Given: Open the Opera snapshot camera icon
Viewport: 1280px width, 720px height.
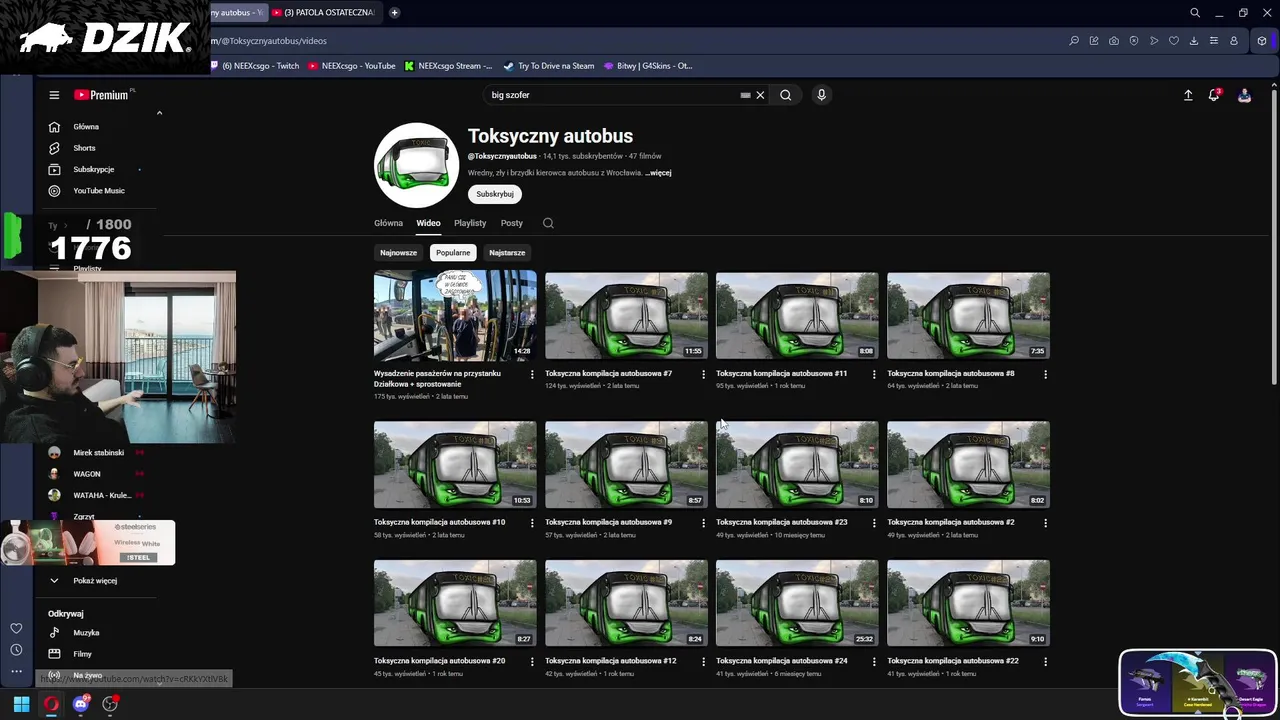Looking at the screenshot, I should pos(1114,41).
